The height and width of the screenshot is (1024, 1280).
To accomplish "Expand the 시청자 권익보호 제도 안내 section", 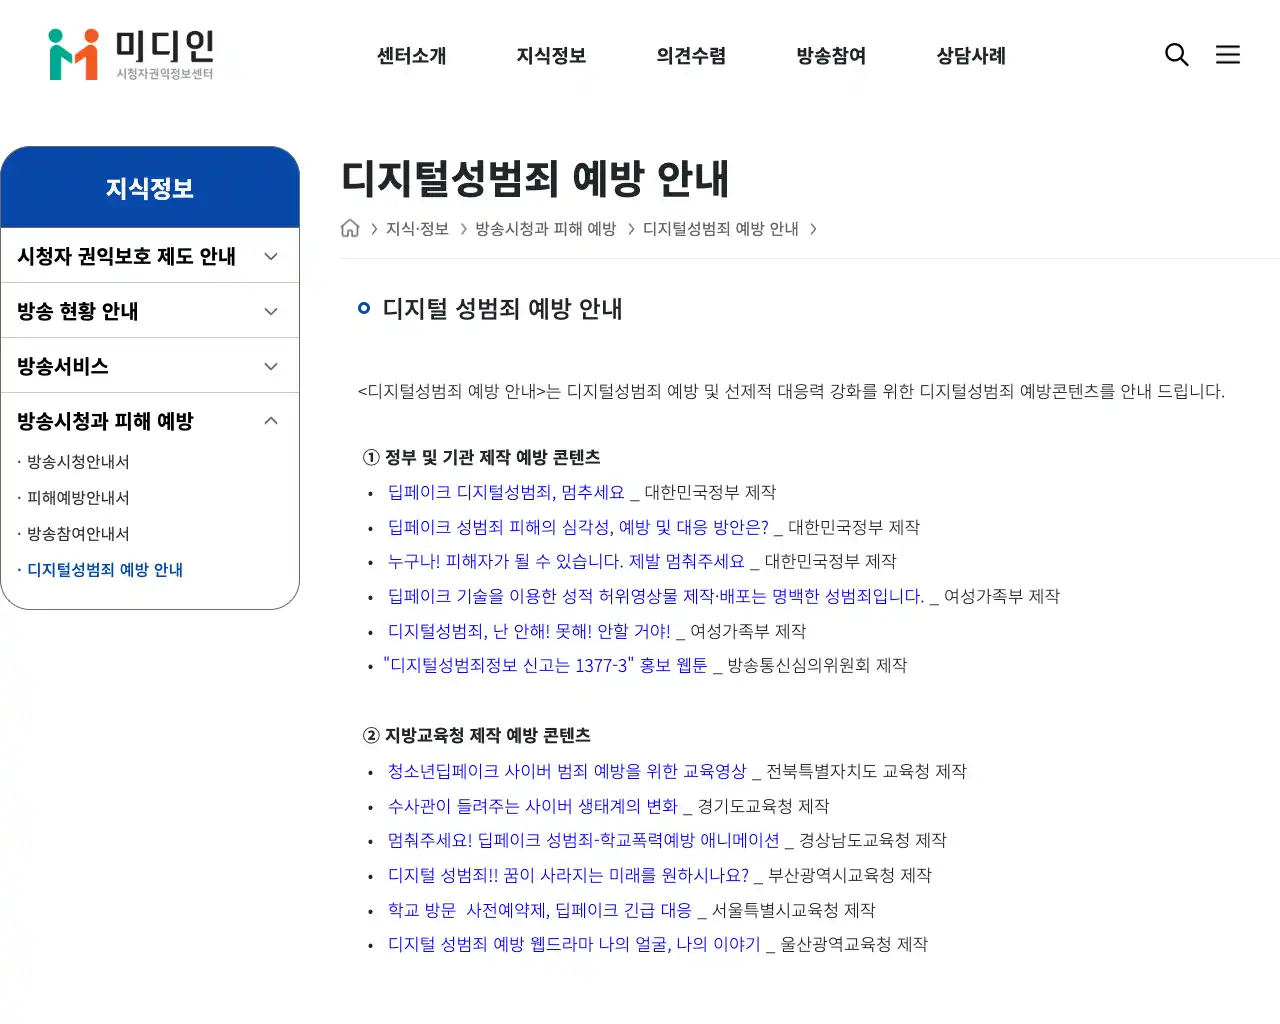I will [150, 255].
